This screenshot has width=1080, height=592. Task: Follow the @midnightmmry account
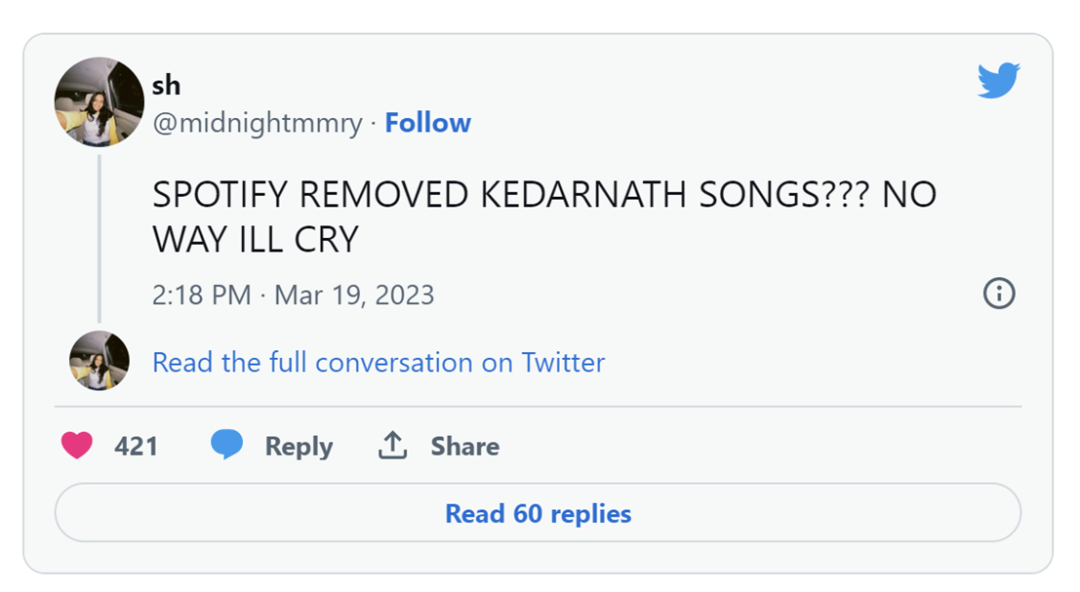pos(428,123)
